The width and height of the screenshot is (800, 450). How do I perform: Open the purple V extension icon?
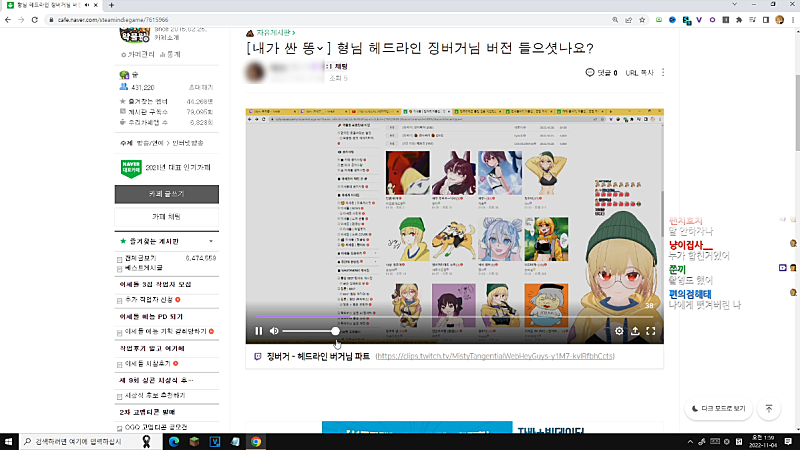pos(699,20)
